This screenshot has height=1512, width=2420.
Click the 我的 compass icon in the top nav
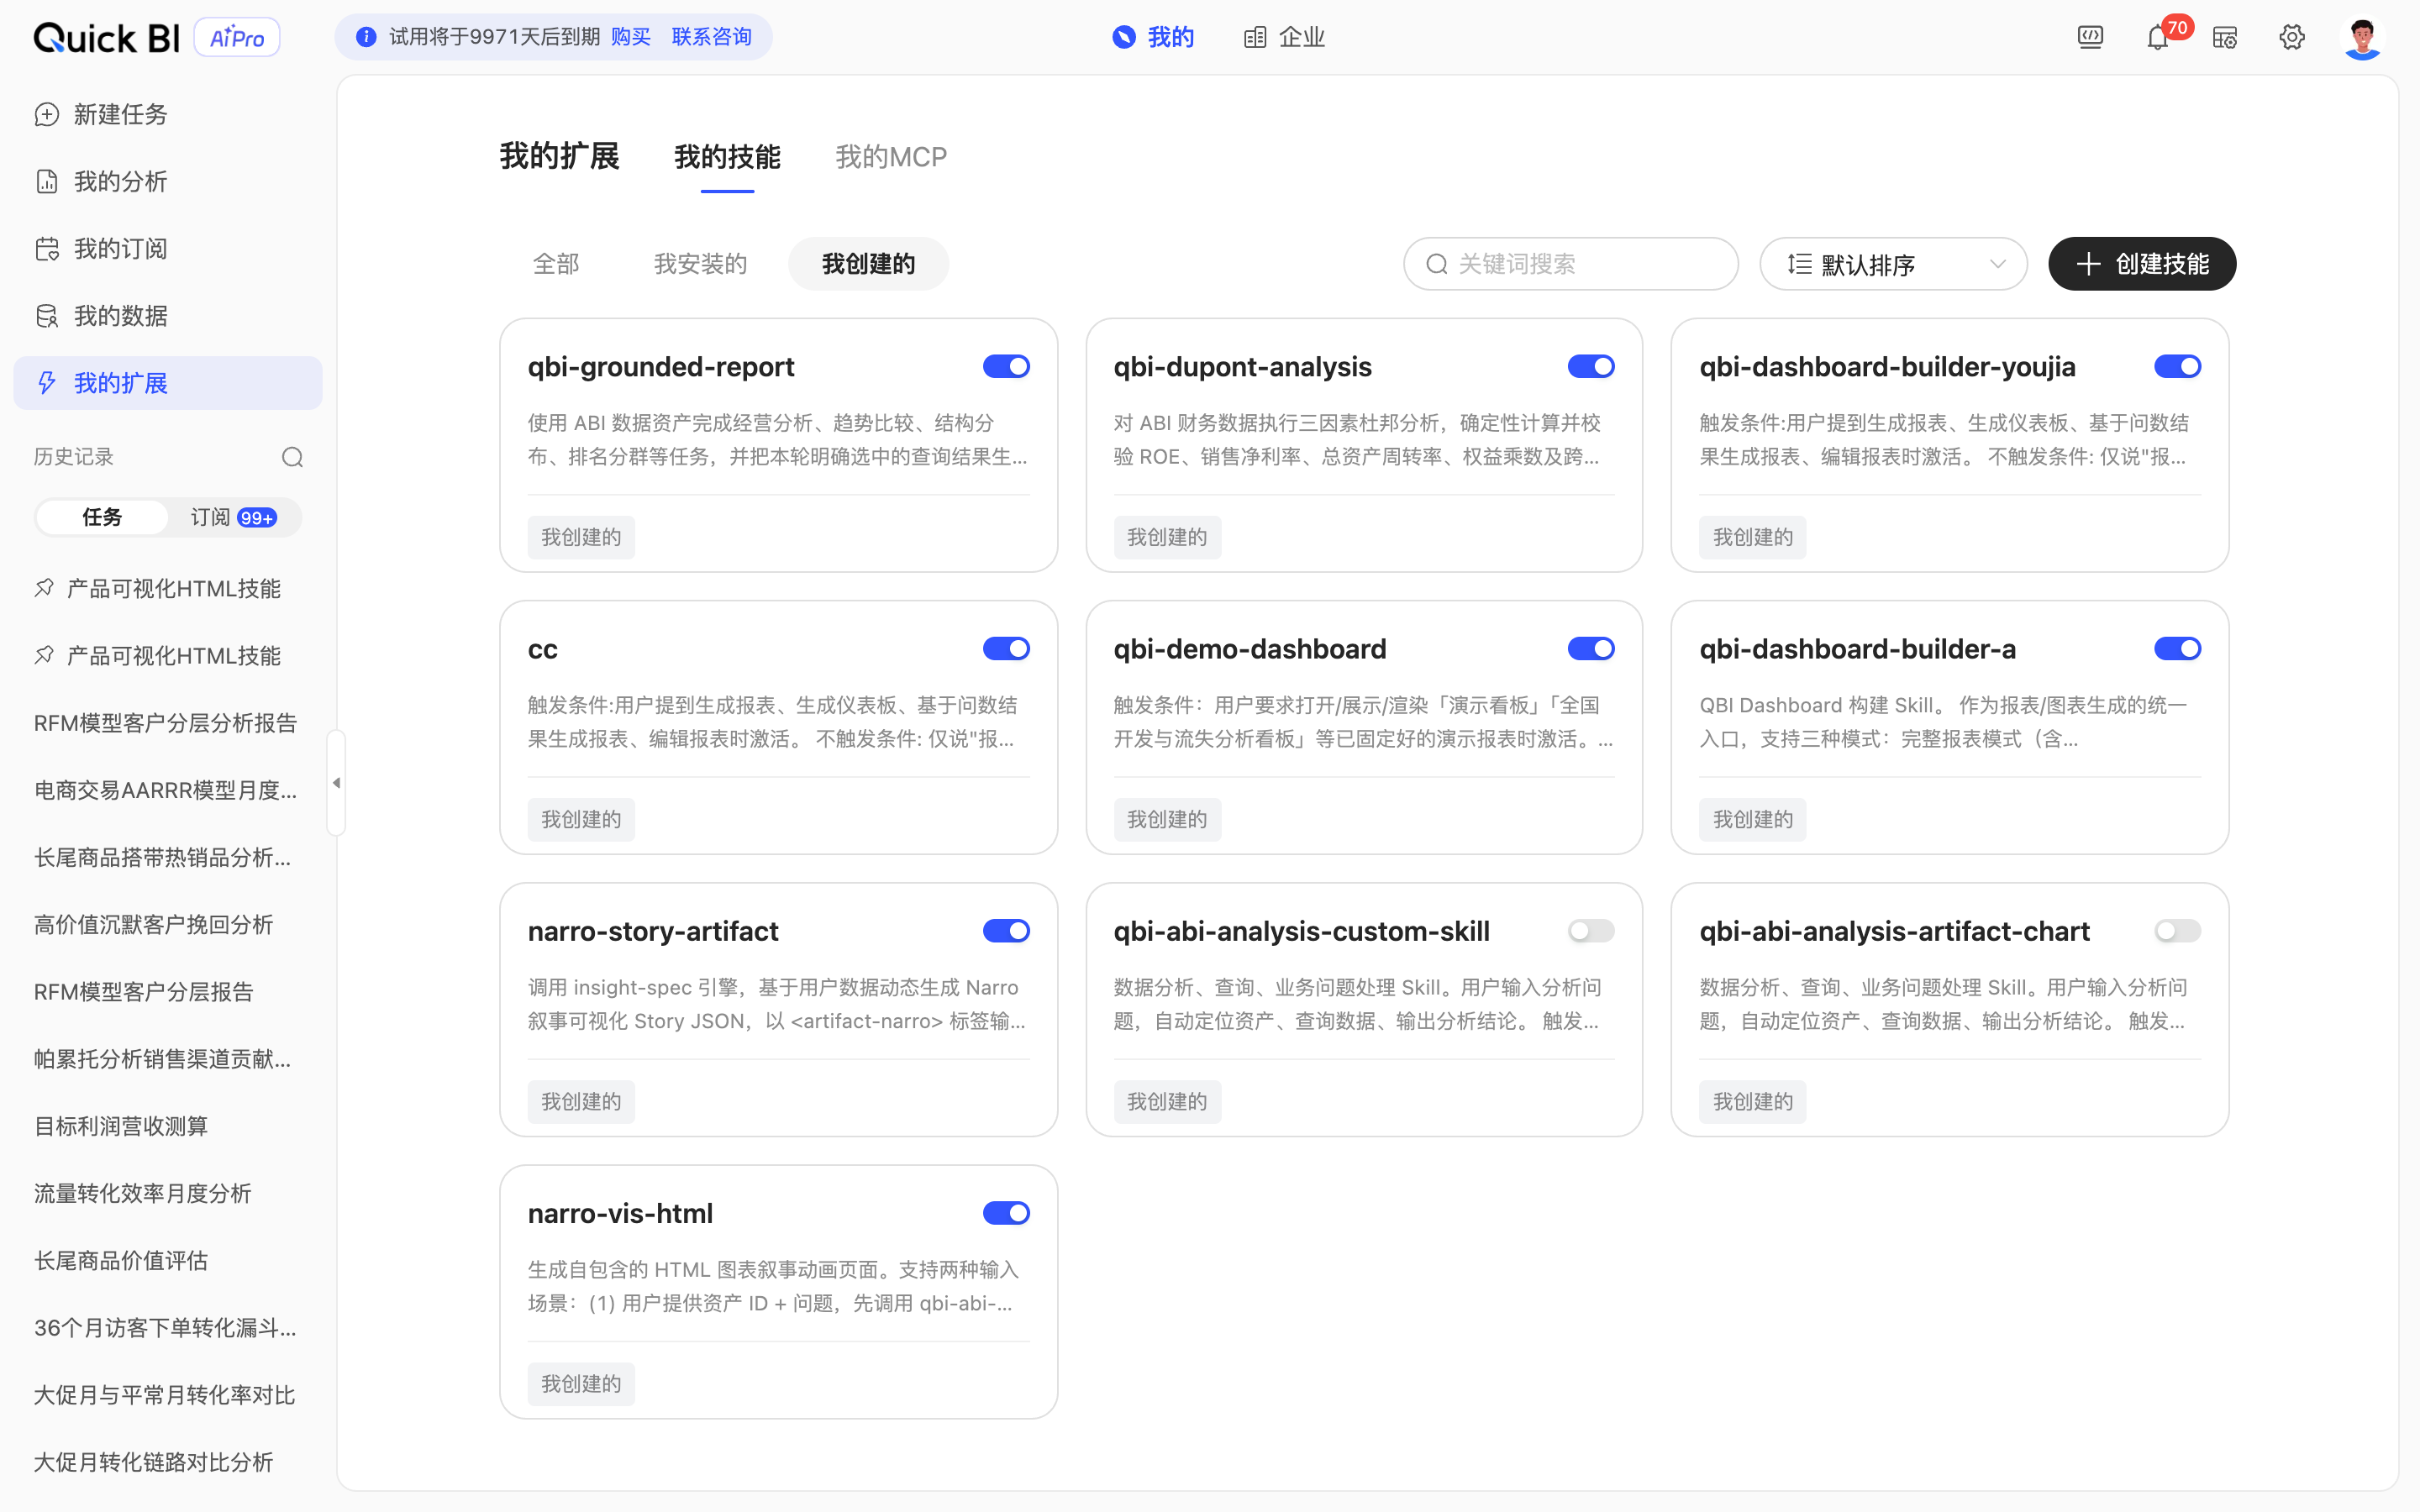point(1124,38)
